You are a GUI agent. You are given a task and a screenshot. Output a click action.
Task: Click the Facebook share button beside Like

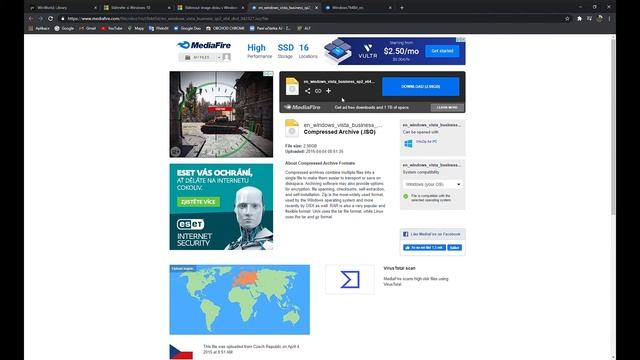[x=454, y=248]
